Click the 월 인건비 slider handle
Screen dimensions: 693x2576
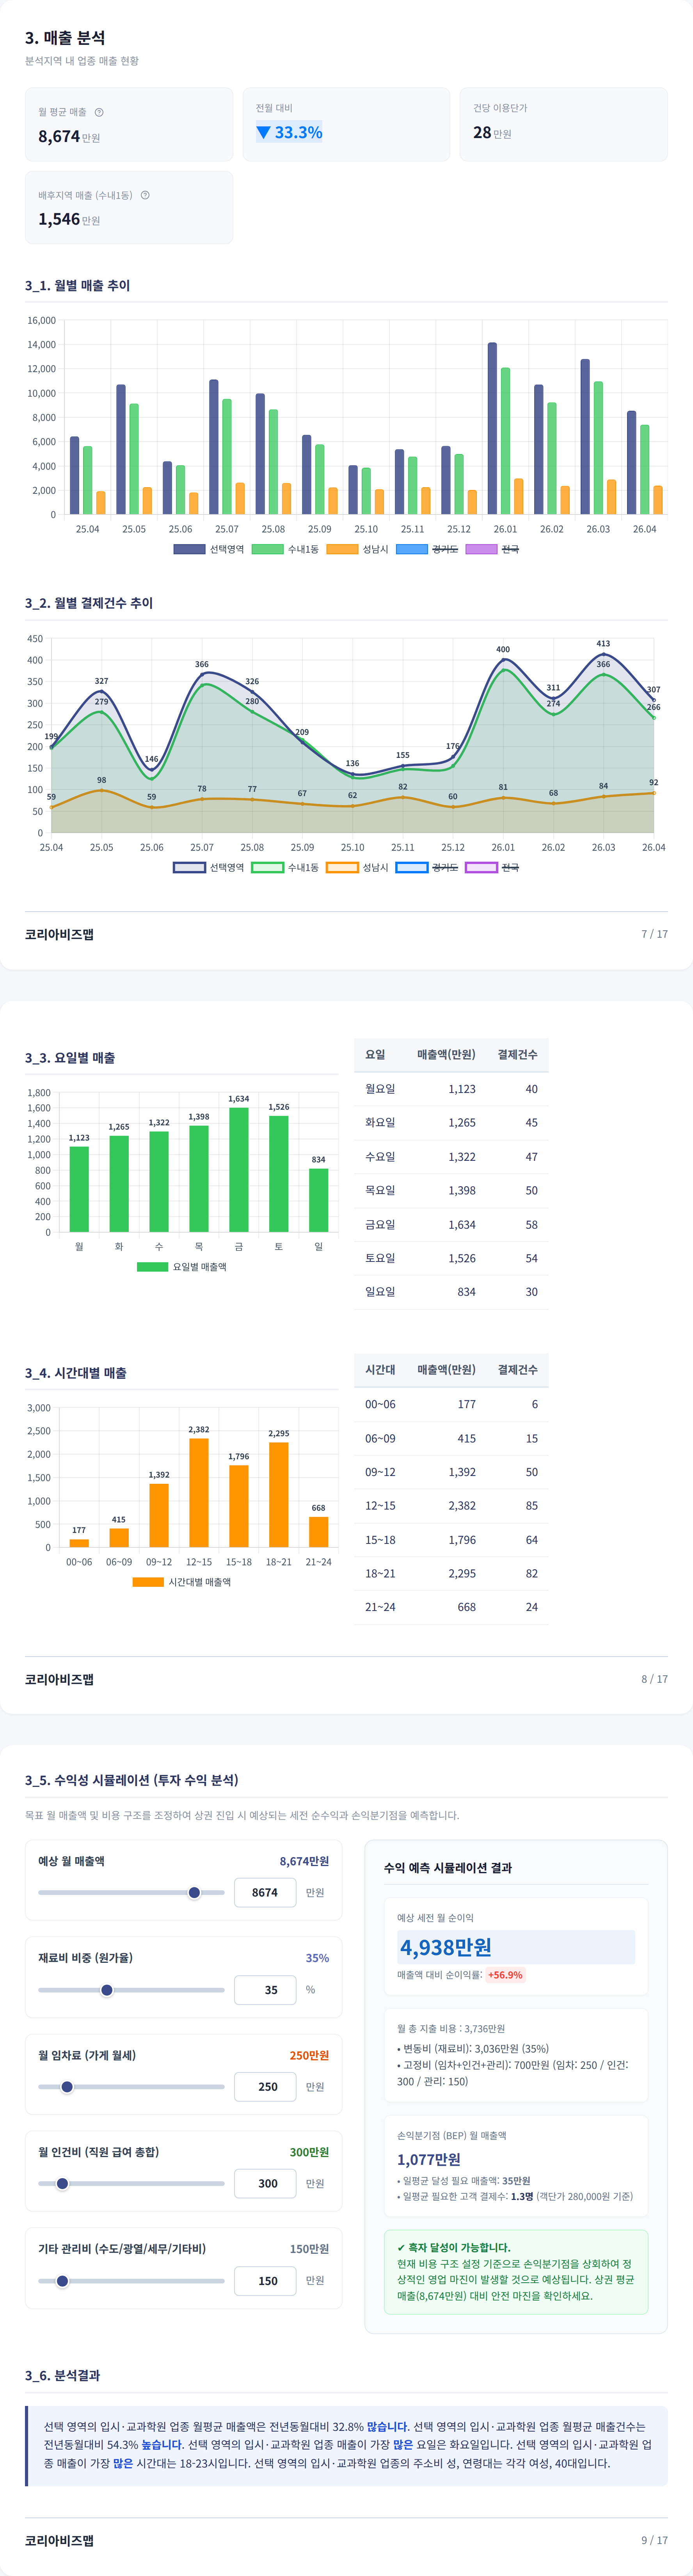[x=62, y=2183]
